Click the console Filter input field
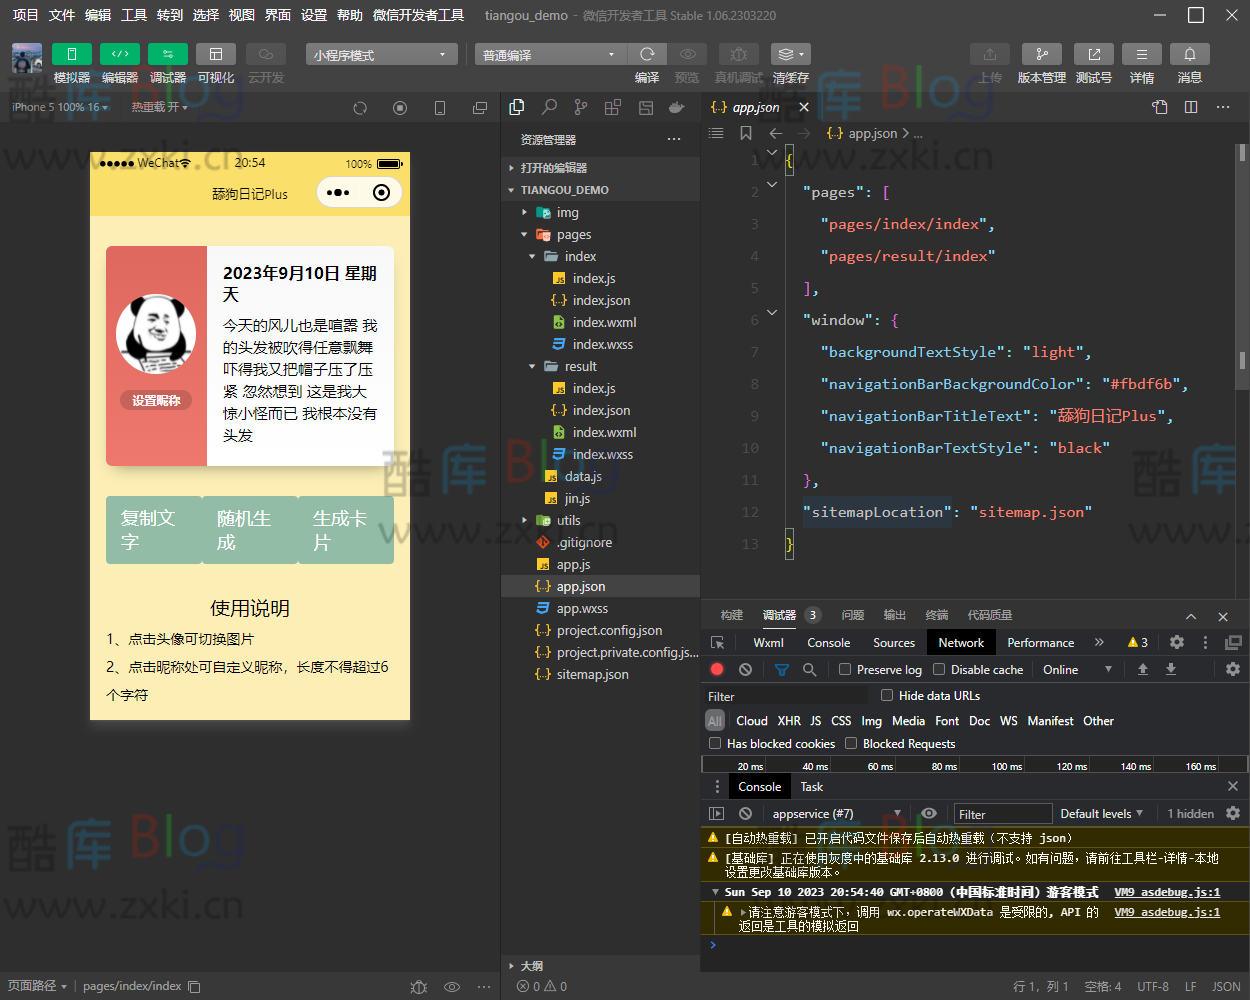 [1003, 814]
